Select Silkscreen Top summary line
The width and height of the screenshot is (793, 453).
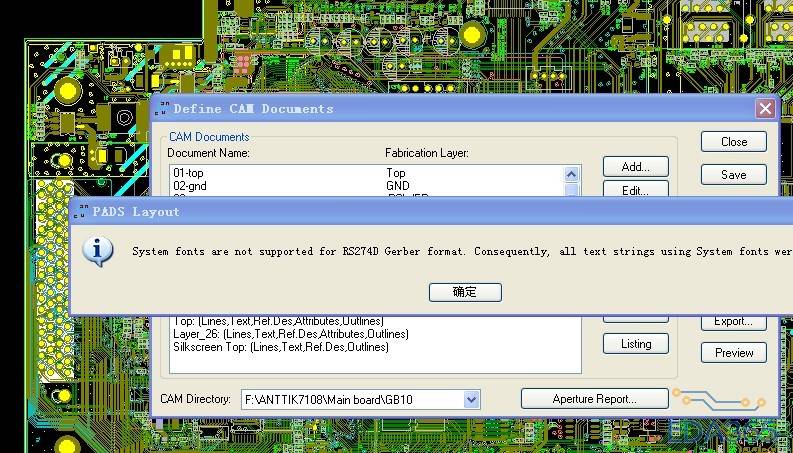pos(281,347)
